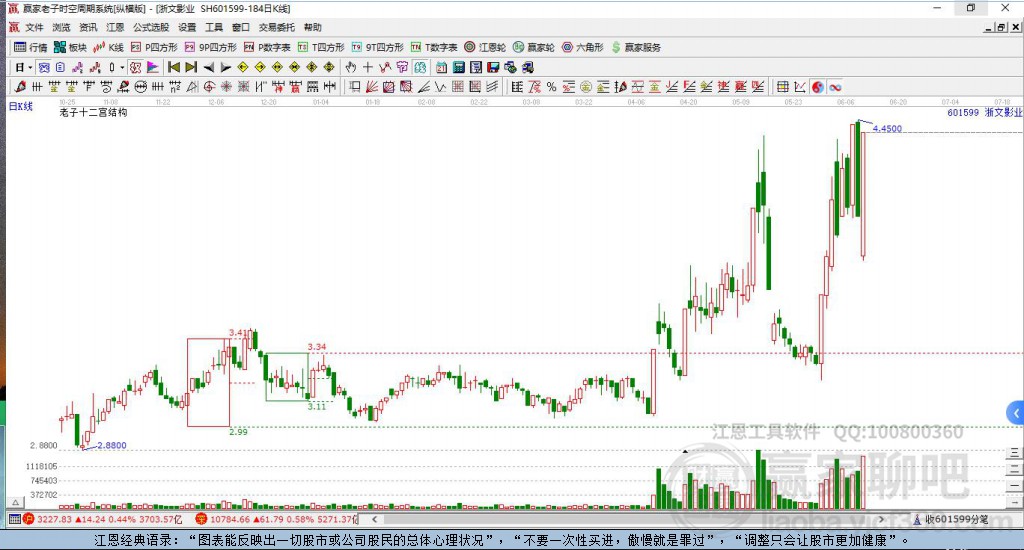Open the 公式选股 menu
The height and width of the screenshot is (550, 1024).
pyautogui.click(x=151, y=27)
